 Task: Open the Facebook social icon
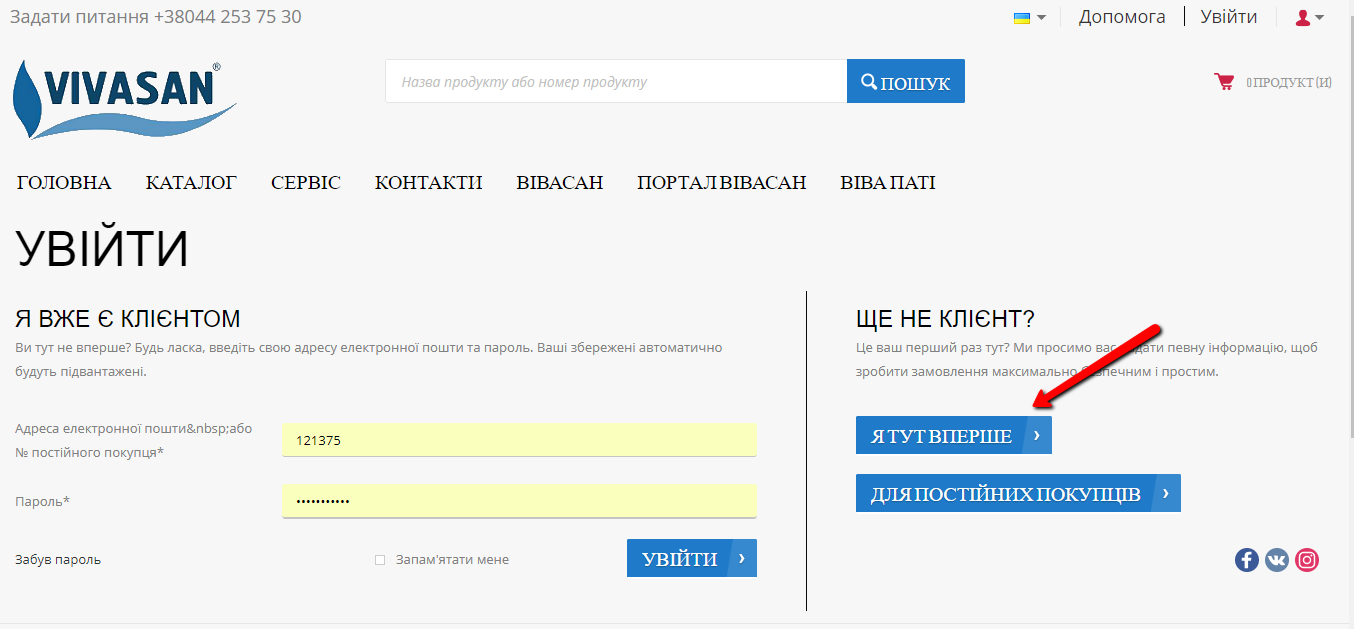1246,560
